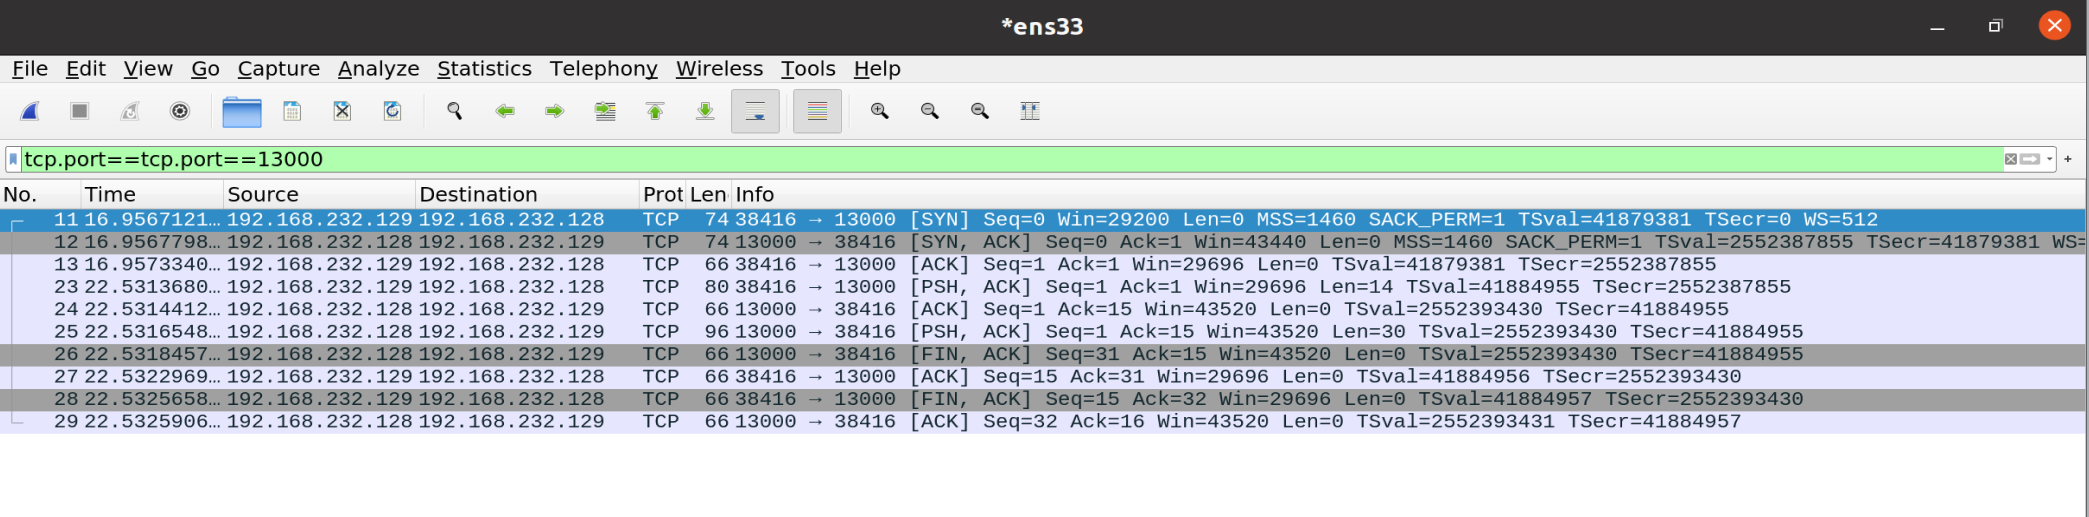The width and height of the screenshot is (2089, 517).
Task: Select packet 24 ACK row
Action: [1043, 310]
